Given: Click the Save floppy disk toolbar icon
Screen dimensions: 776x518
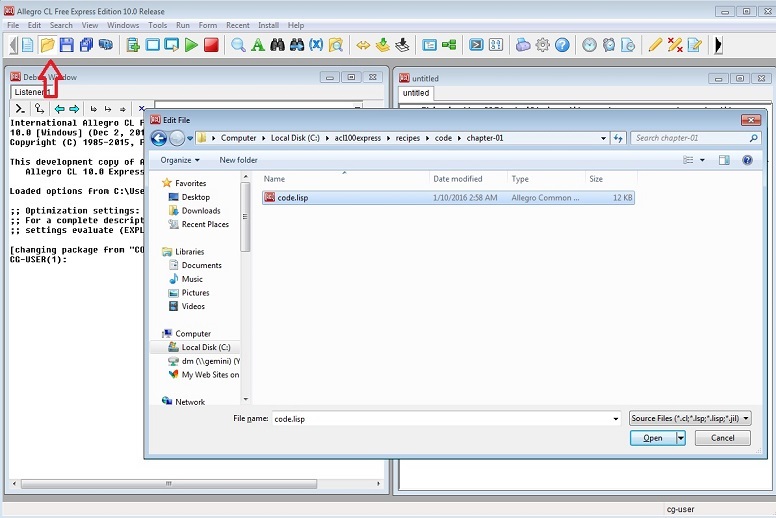Looking at the screenshot, I should [x=66, y=45].
